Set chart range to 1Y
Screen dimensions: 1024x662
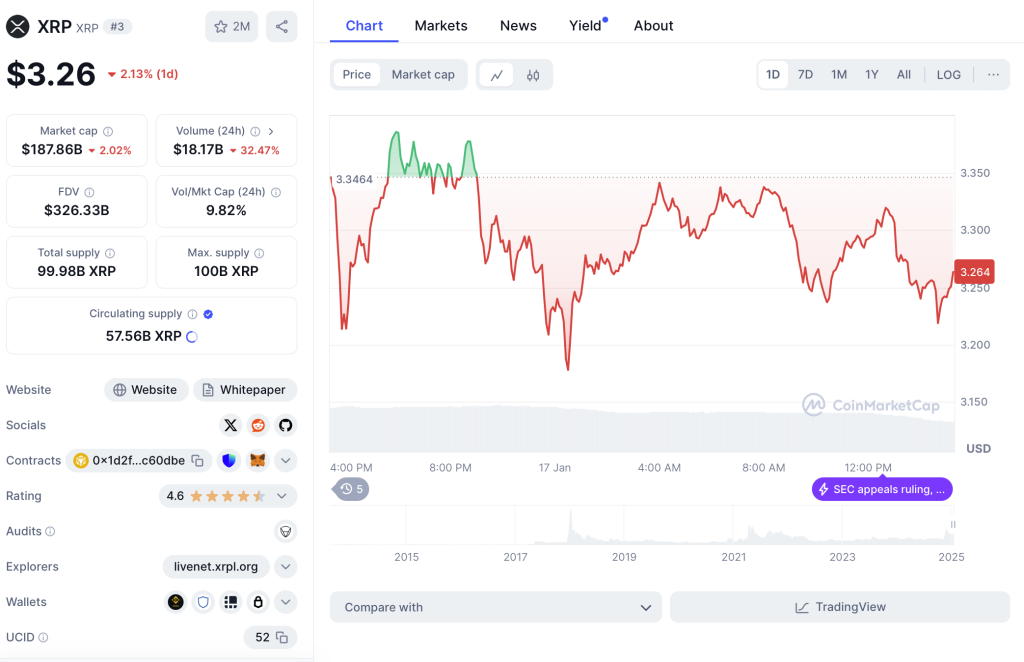[x=872, y=74]
